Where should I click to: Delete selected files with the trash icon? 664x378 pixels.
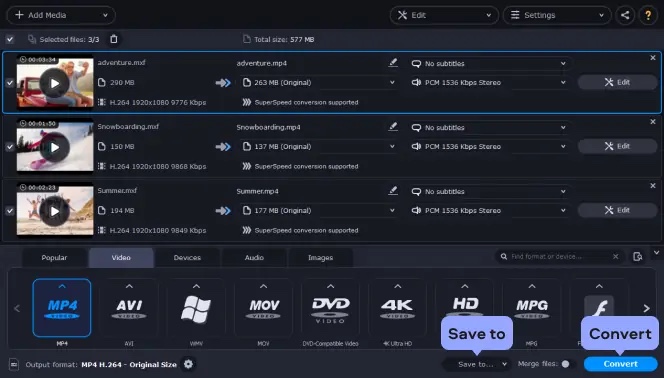[x=113, y=39]
